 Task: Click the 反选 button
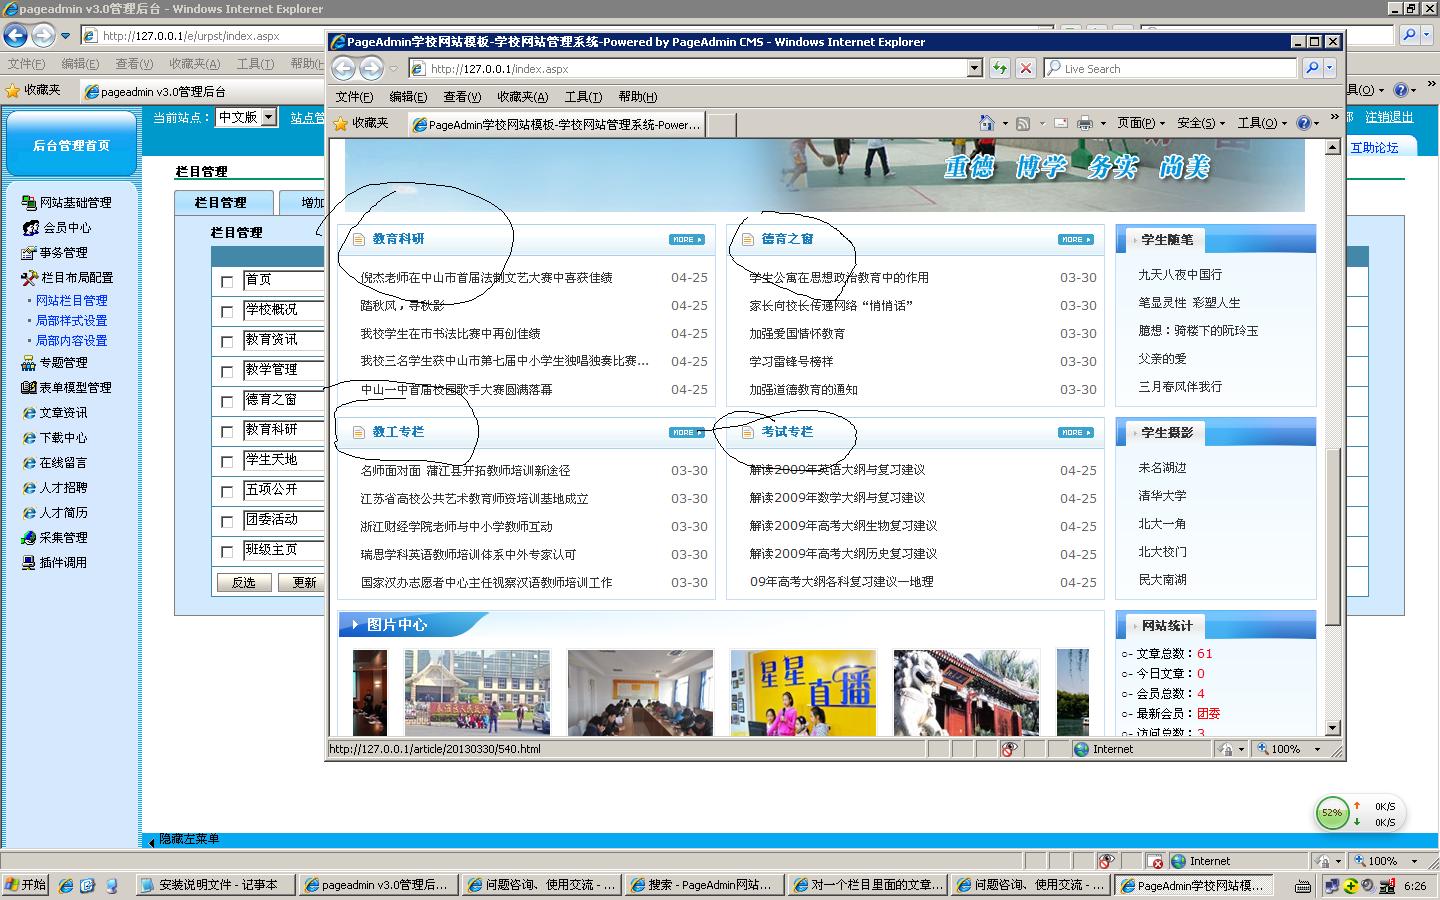pyautogui.click(x=243, y=582)
